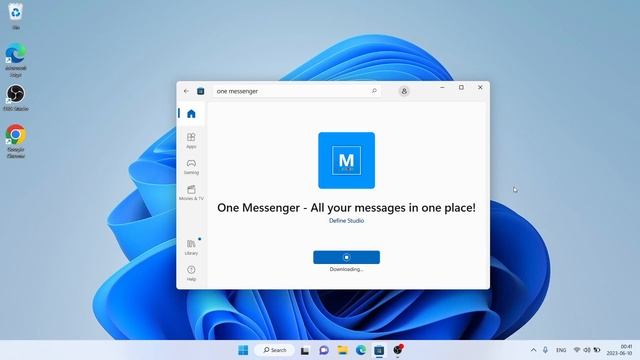Open the Apps section in Store sidebar

(x=191, y=140)
